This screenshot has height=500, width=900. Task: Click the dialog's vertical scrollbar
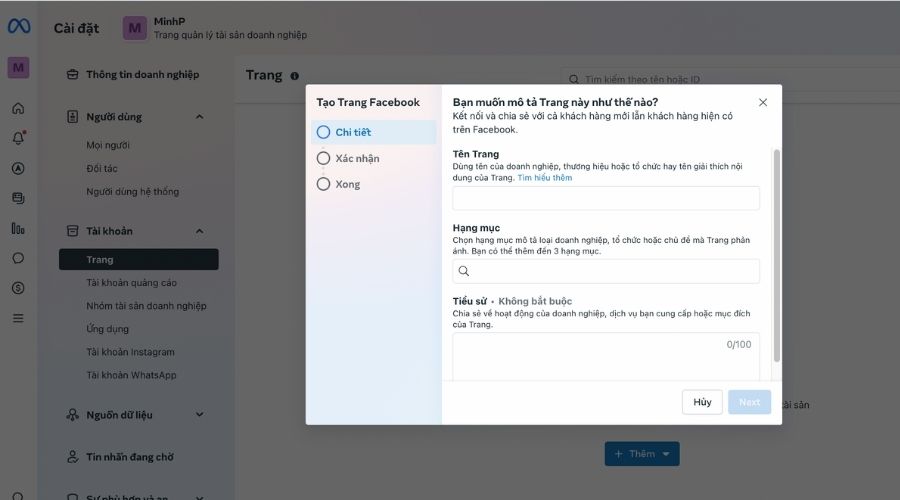[x=777, y=255]
